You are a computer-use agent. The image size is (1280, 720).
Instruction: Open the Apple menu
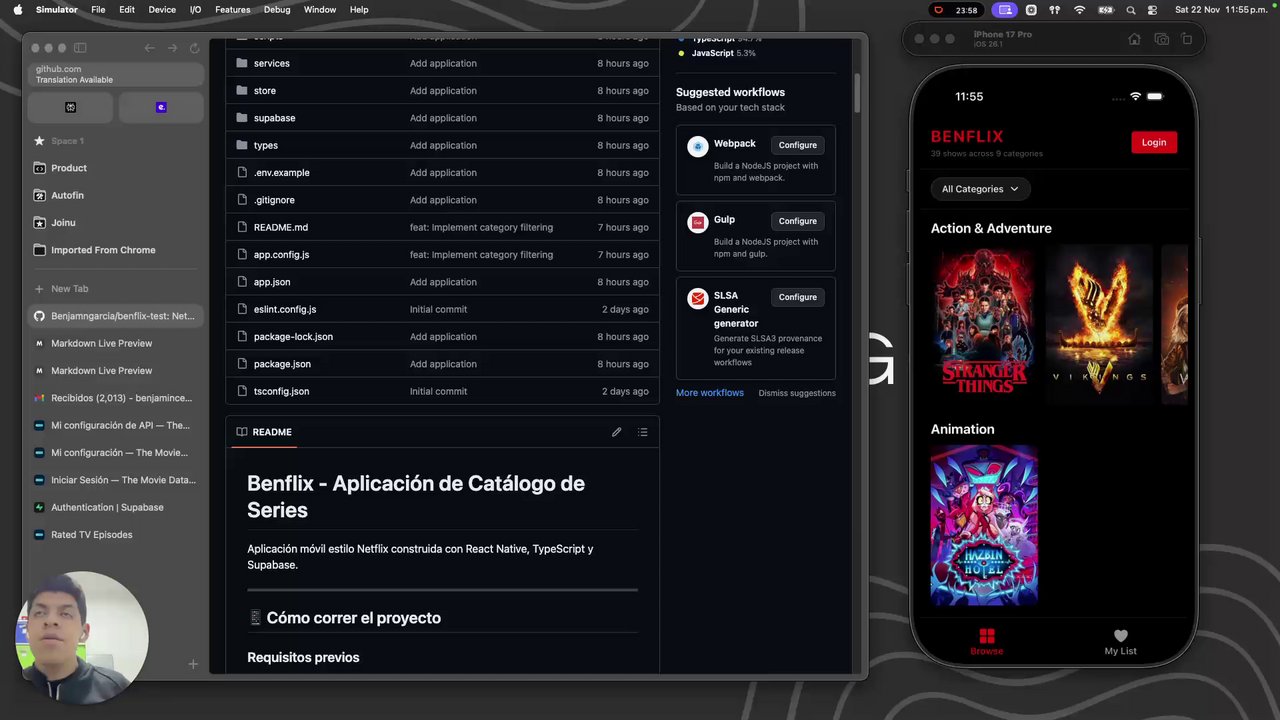[x=17, y=10]
